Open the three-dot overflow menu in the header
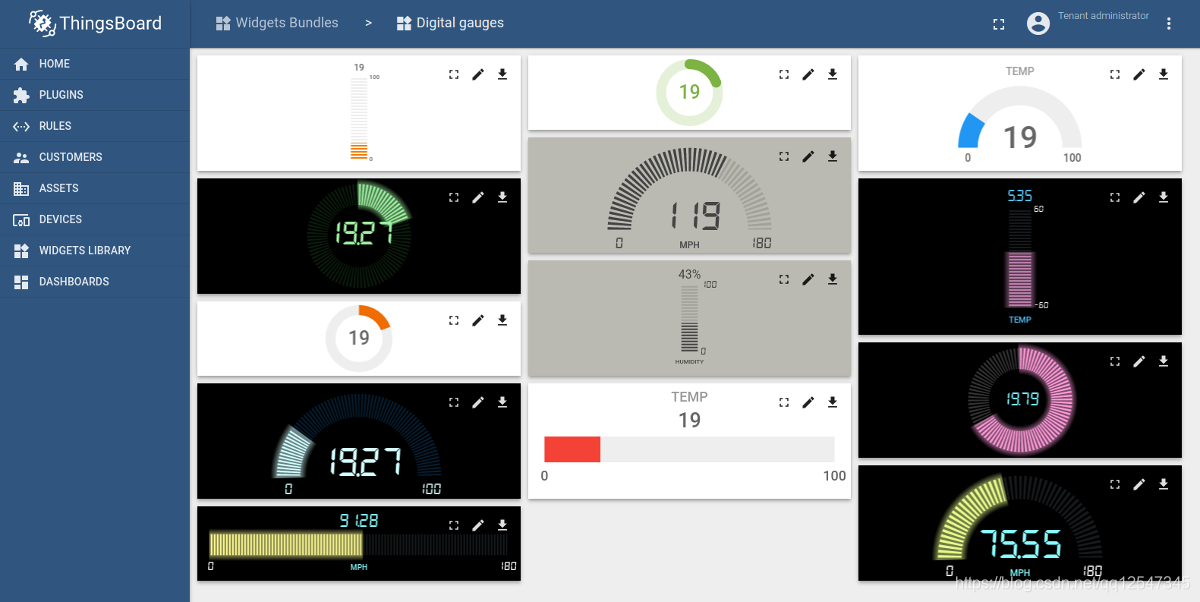The height and width of the screenshot is (602, 1200). point(1168,23)
